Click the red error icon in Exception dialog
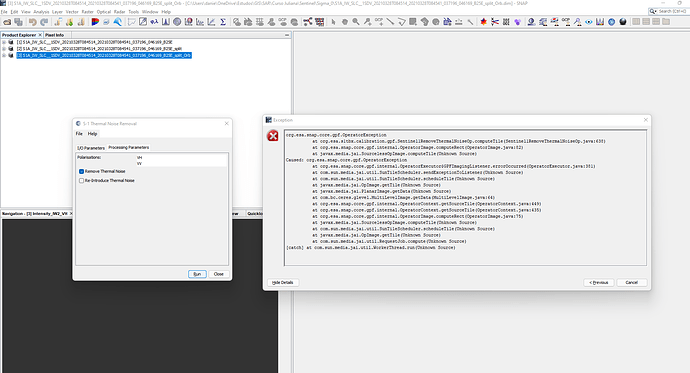 pyautogui.click(x=273, y=135)
